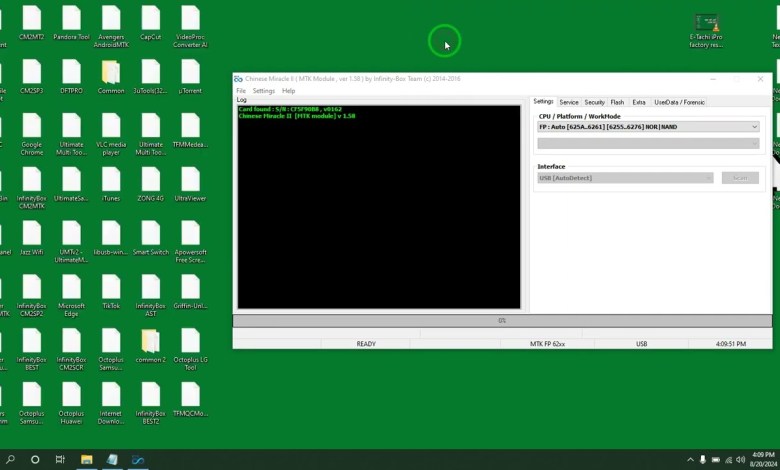Click InfinityBox BEST desktop icon
780x470 pixels.
(32, 350)
